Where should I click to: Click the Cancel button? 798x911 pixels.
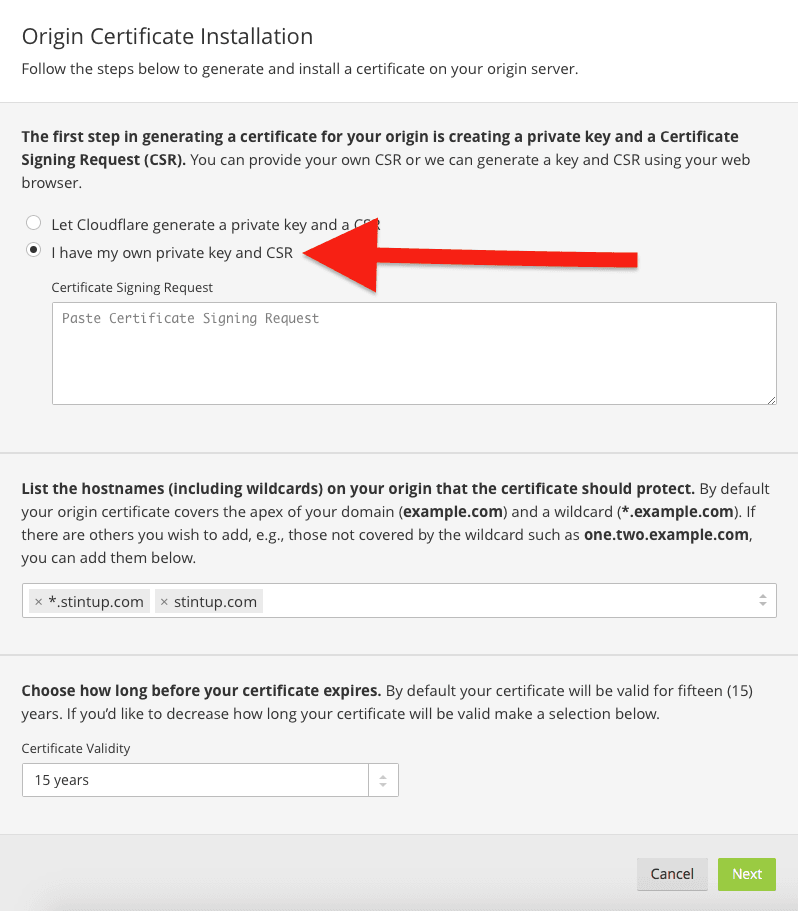[x=672, y=873]
